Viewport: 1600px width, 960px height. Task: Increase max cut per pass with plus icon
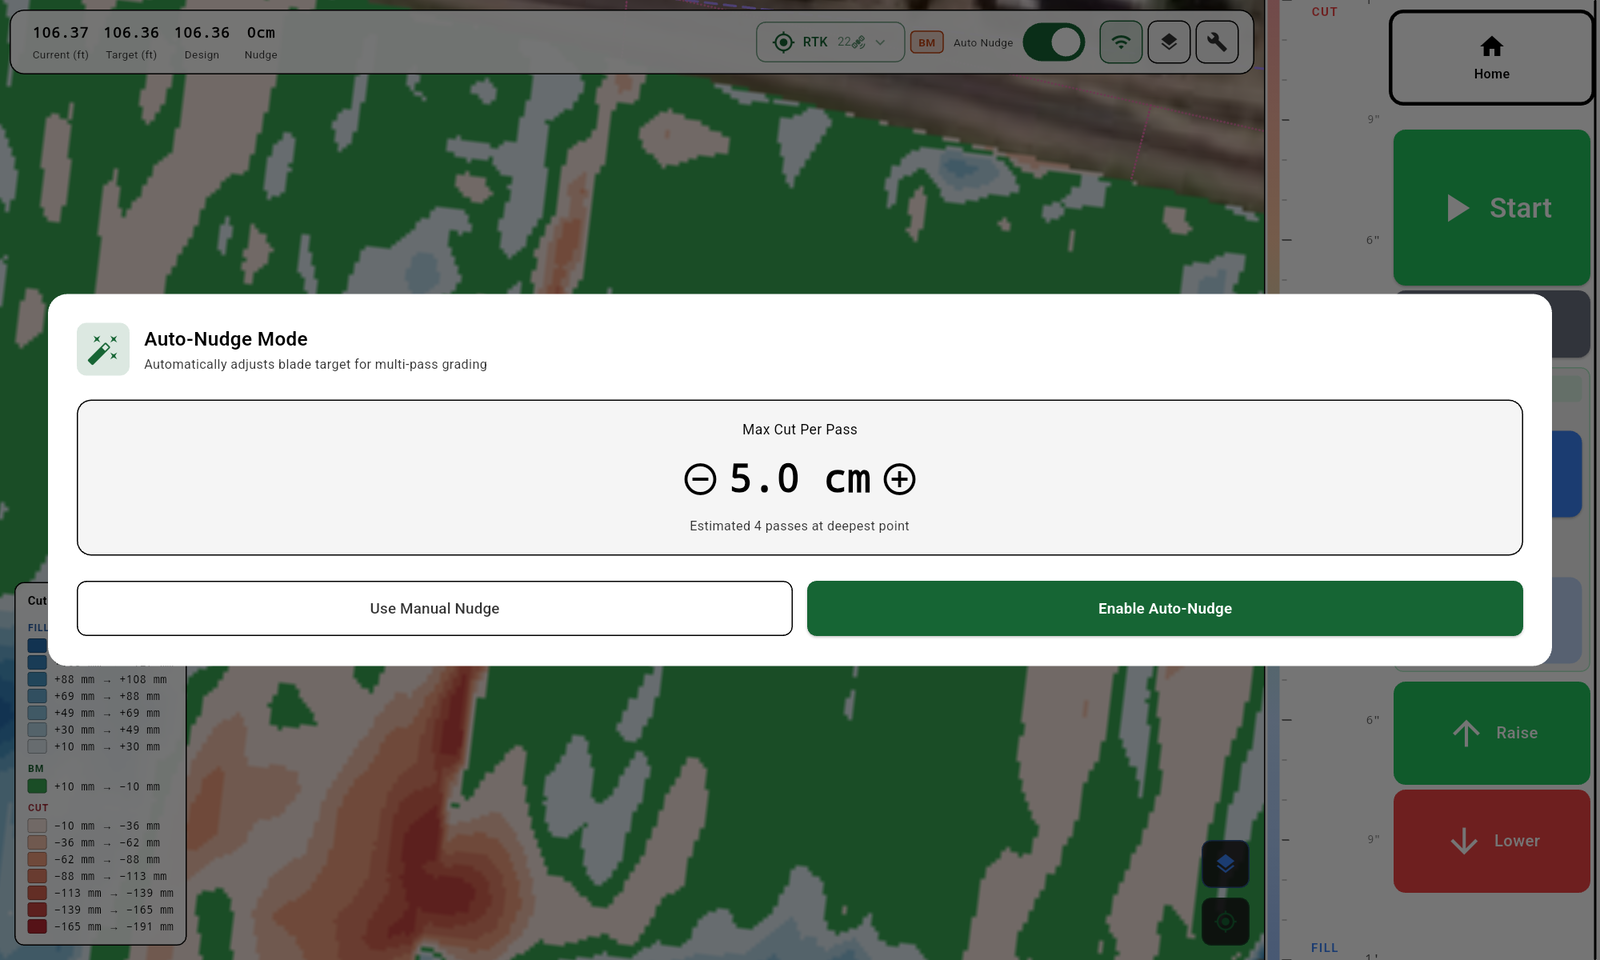[899, 479]
